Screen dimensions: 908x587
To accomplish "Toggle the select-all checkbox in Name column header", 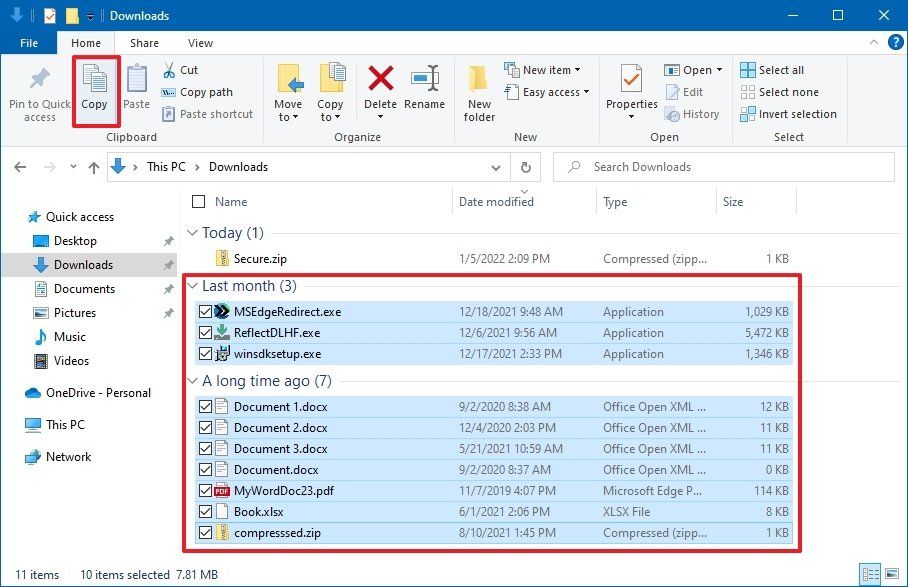I will tap(197, 201).
